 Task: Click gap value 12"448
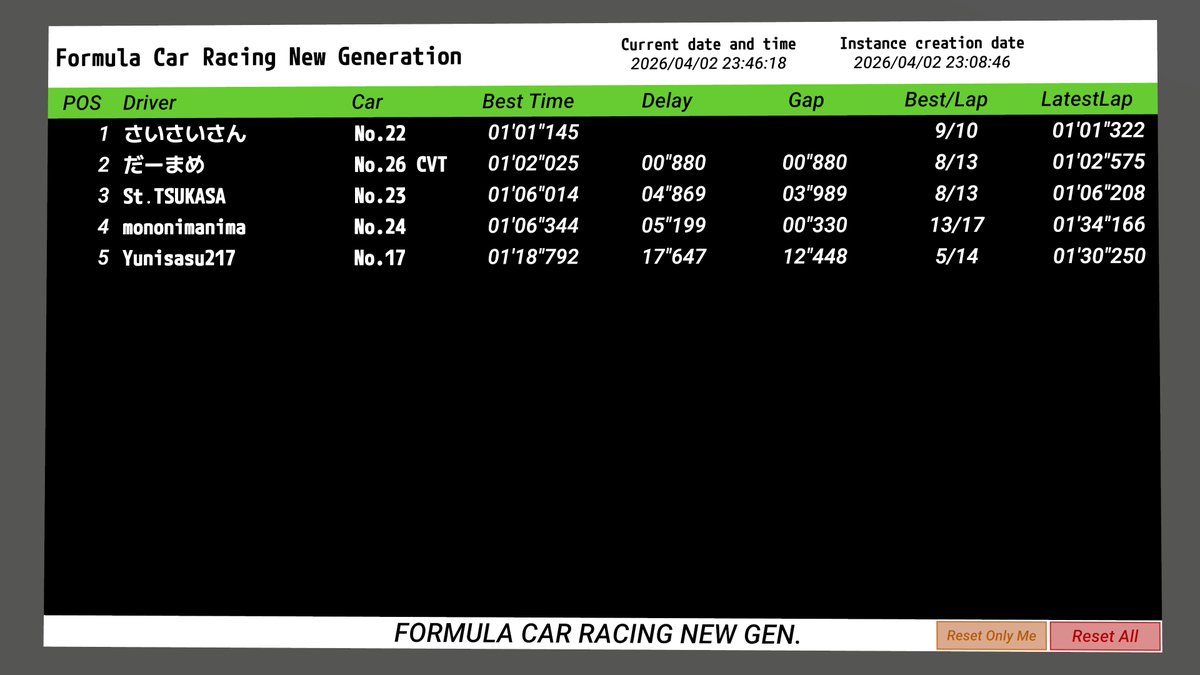pyautogui.click(x=815, y=257)
